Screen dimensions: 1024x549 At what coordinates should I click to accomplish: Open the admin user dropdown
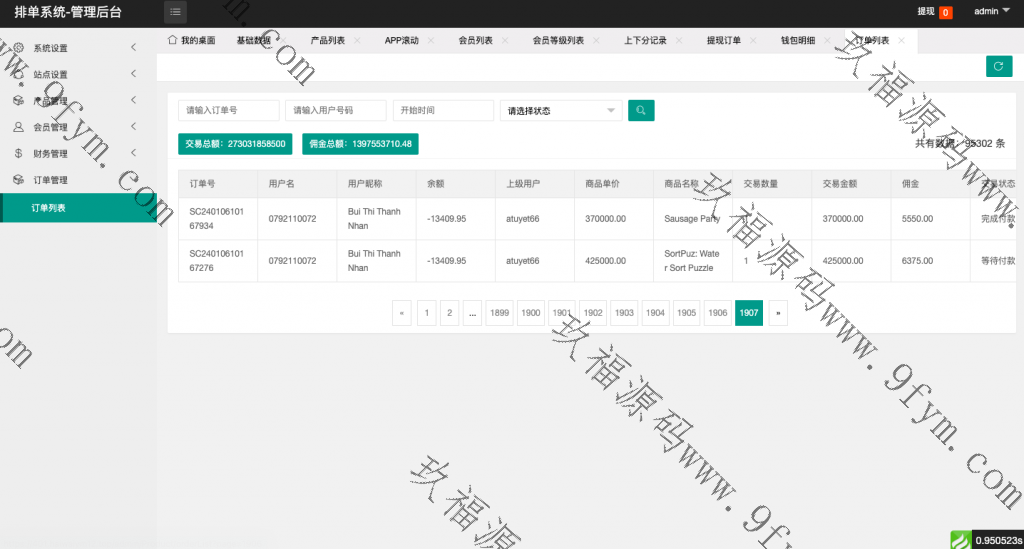point(991,12)
